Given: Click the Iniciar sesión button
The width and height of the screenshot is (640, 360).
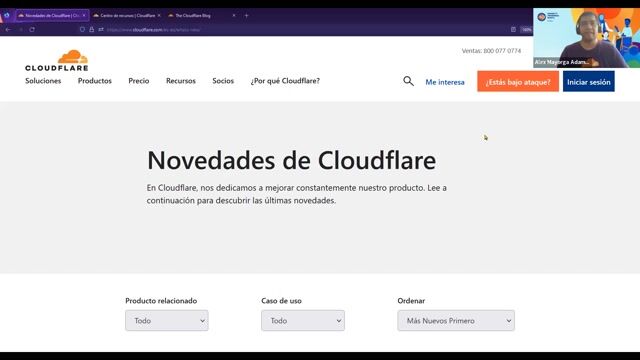Looking at the screenshot, I should 589,81.
